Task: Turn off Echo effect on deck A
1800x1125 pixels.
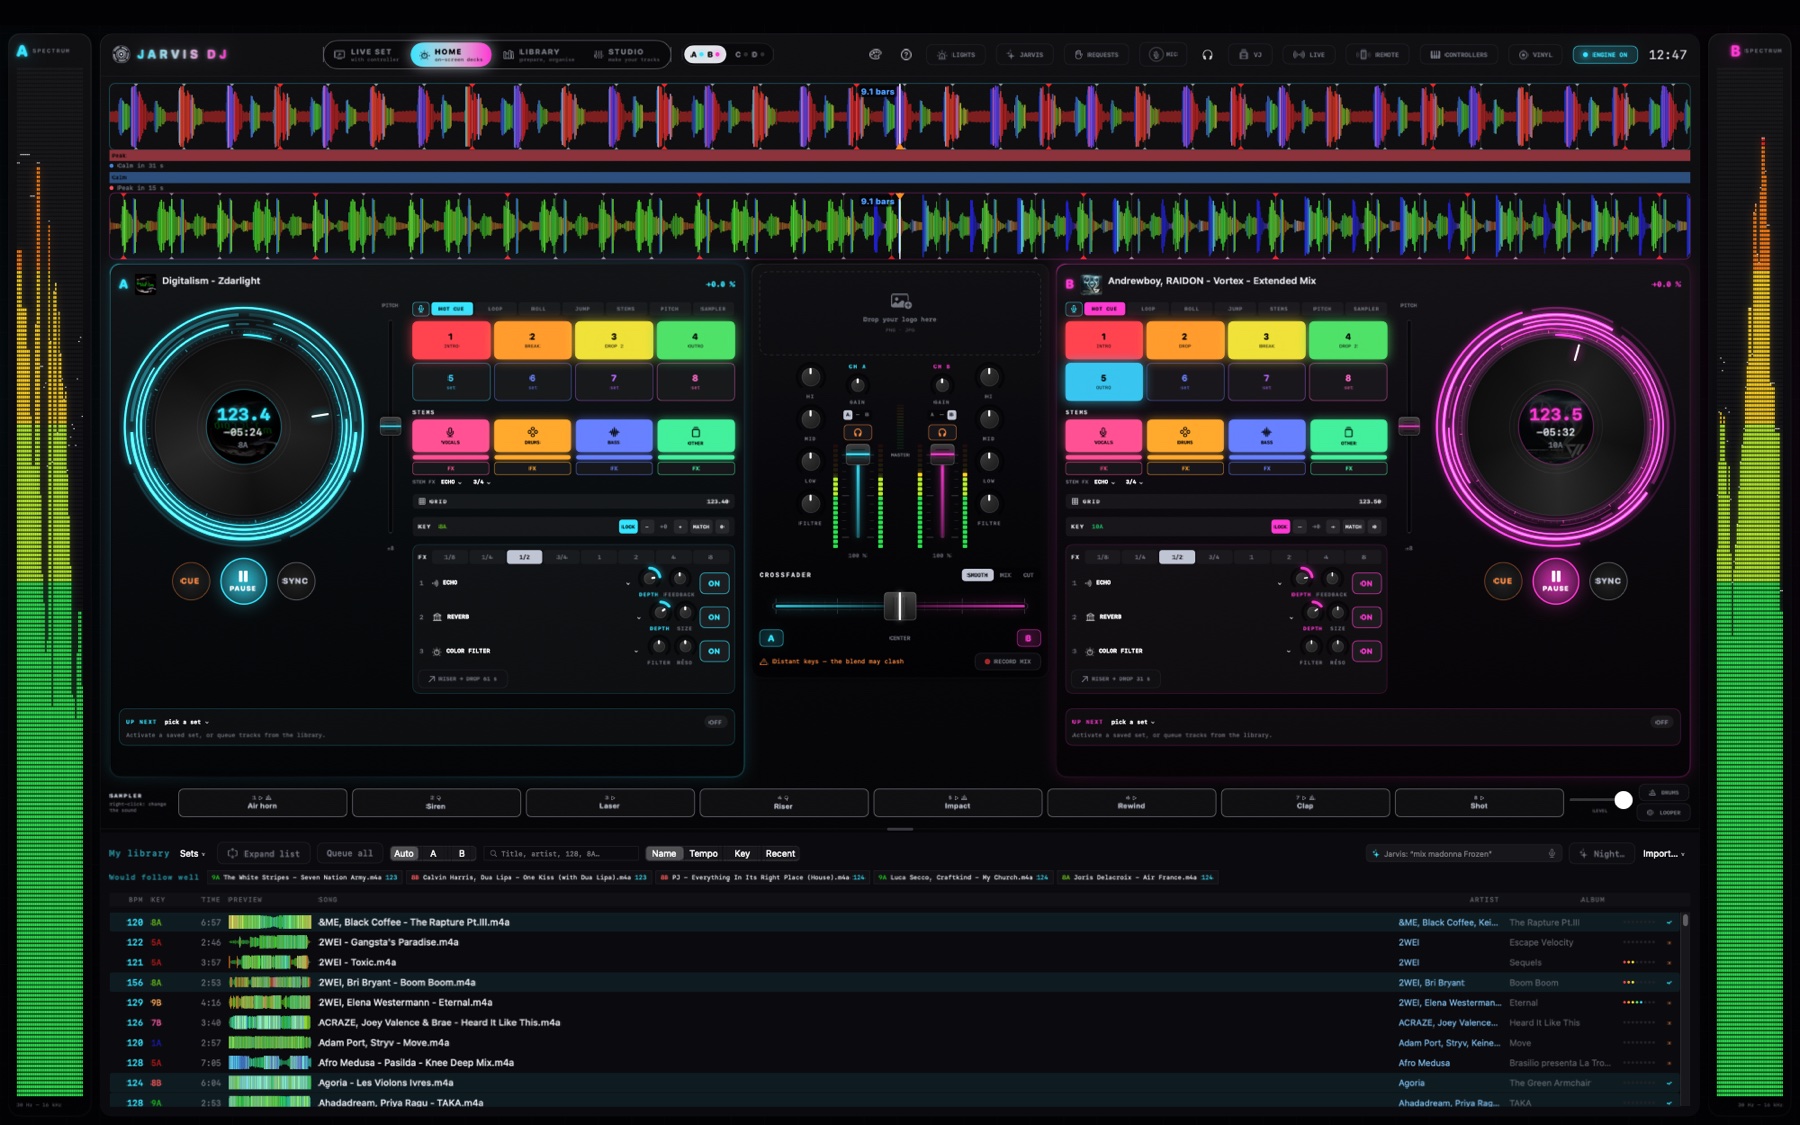Action: point(714,583)
